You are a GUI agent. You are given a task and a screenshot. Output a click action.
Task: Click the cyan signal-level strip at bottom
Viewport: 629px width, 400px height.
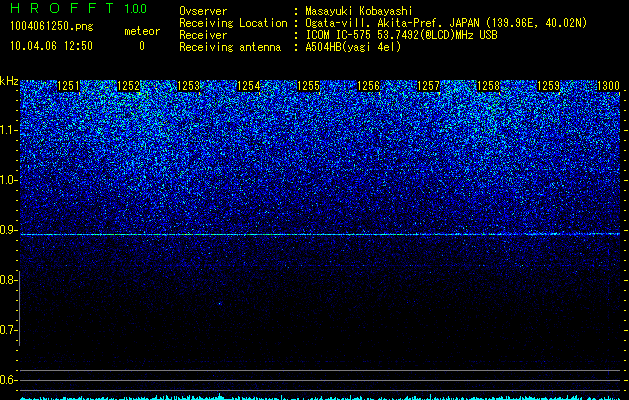coord(320,397)
